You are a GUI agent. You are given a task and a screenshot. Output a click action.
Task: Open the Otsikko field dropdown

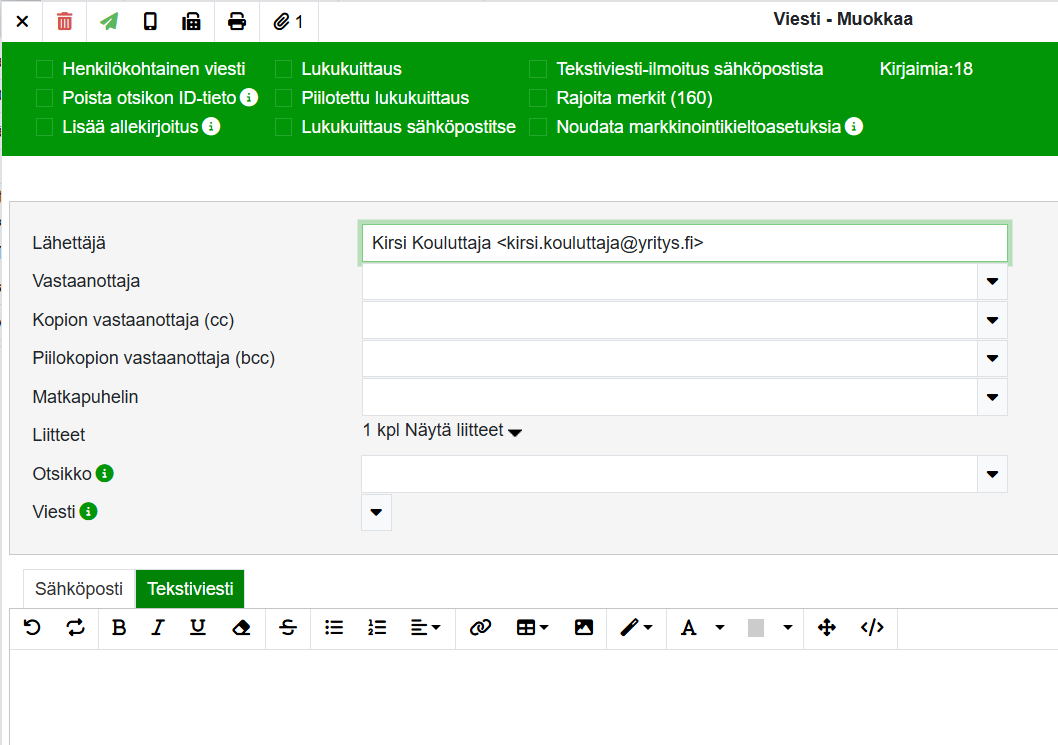click(x=992, y=474)
